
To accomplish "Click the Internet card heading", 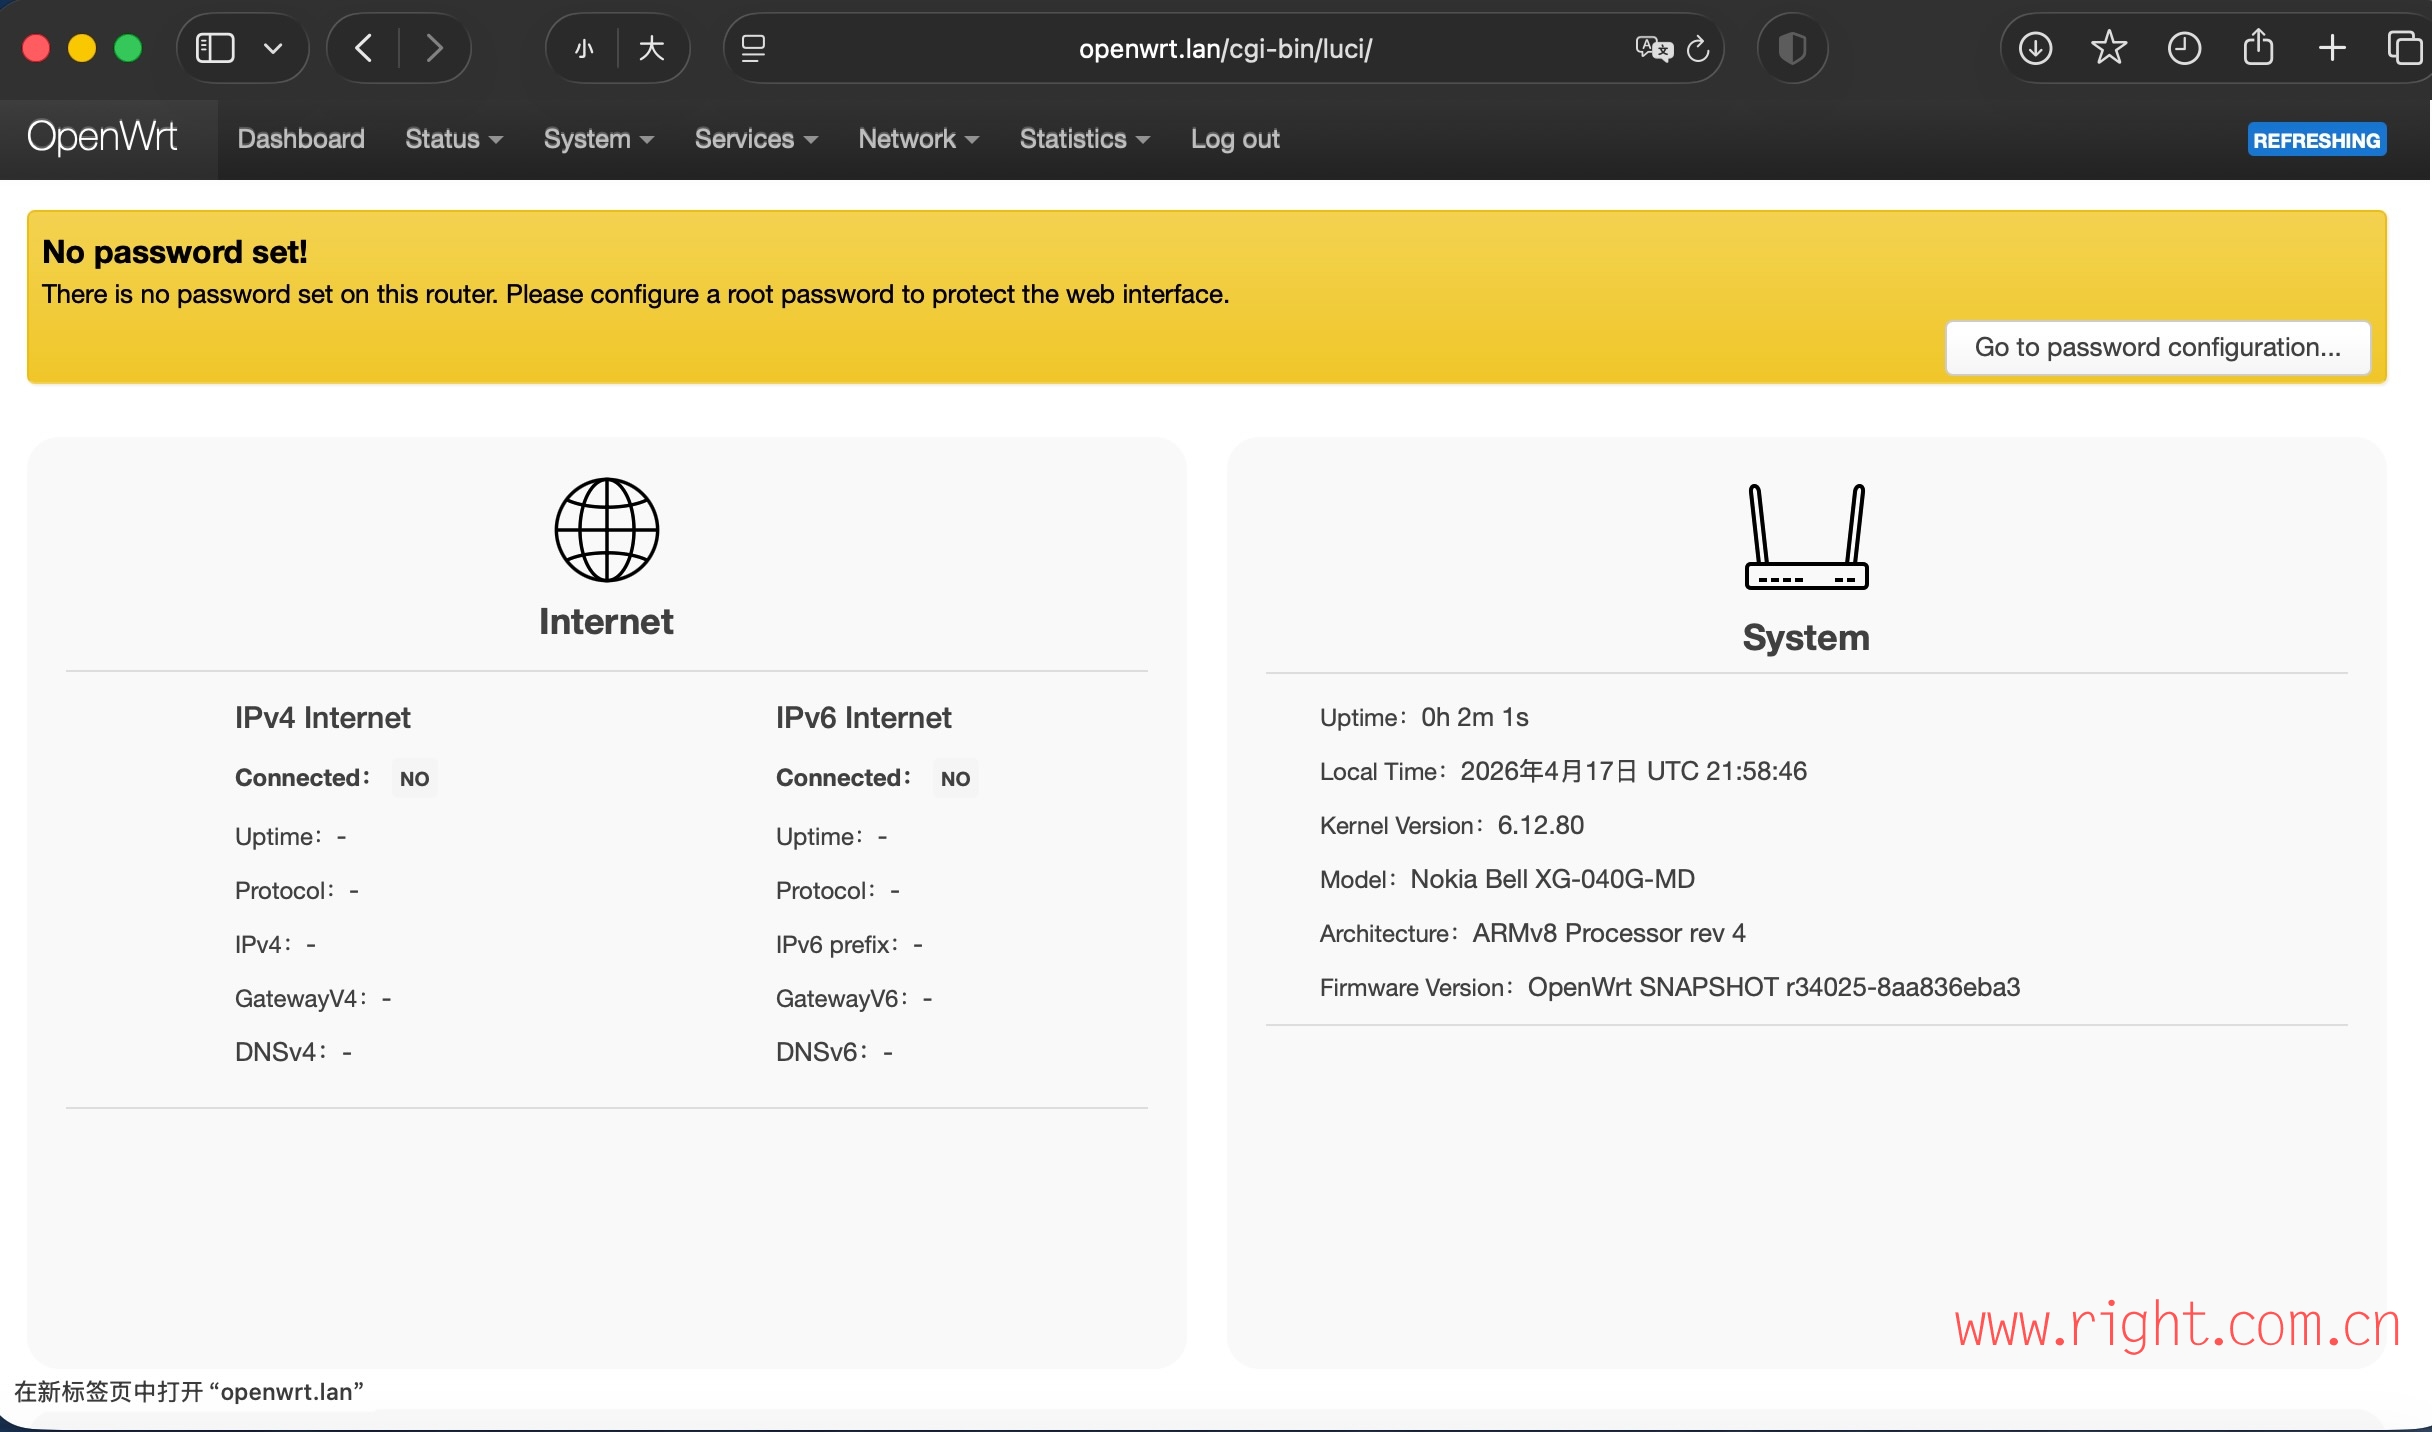I will pyautogui.click(x=606, y=622).
